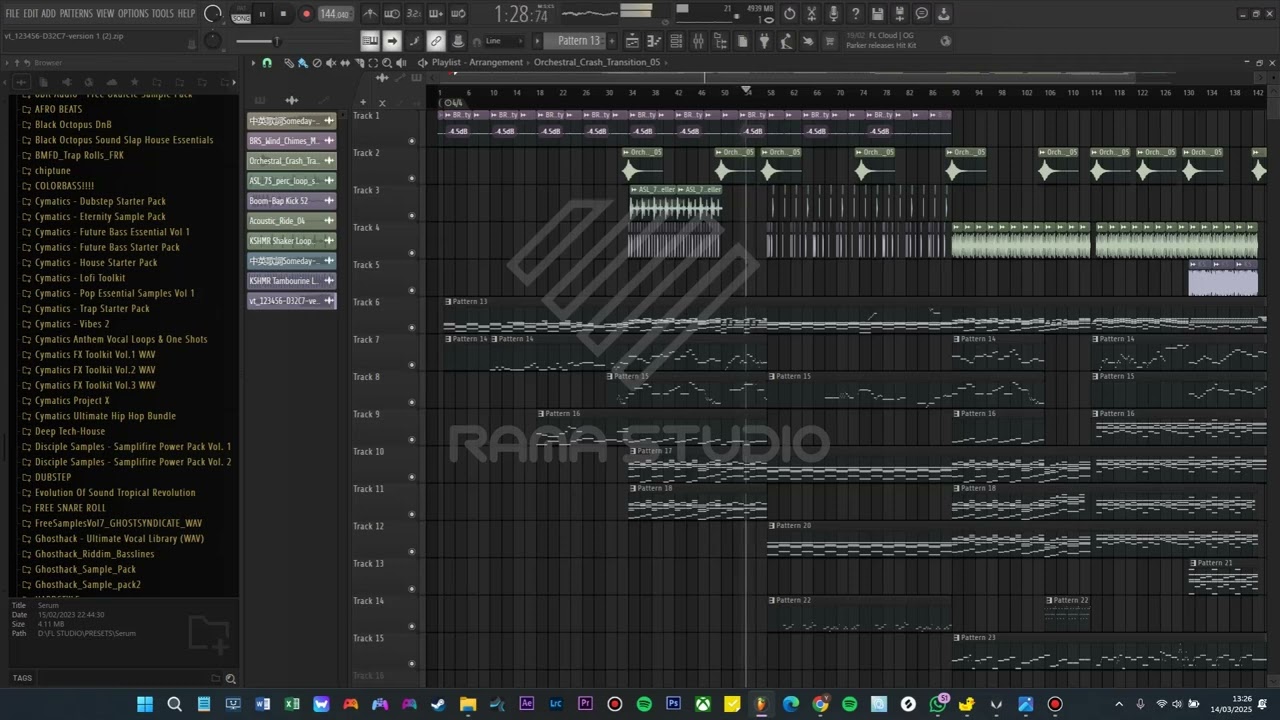This screenshot has height=720, width=1280.
Task: Mute Track 3 using its green dot
Action: click(x=411, y=216)
